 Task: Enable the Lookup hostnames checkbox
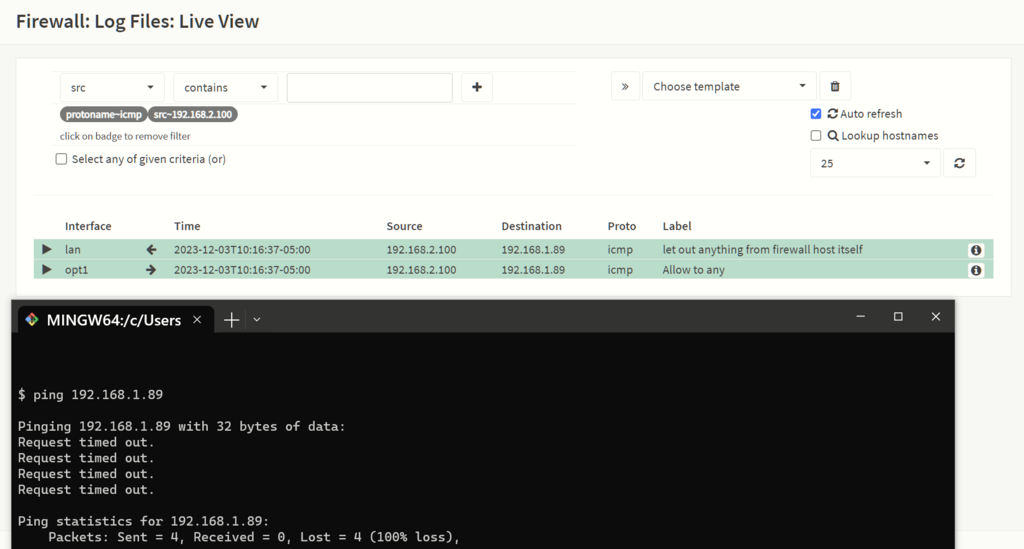pyautogui.click(x=816, y=136)
